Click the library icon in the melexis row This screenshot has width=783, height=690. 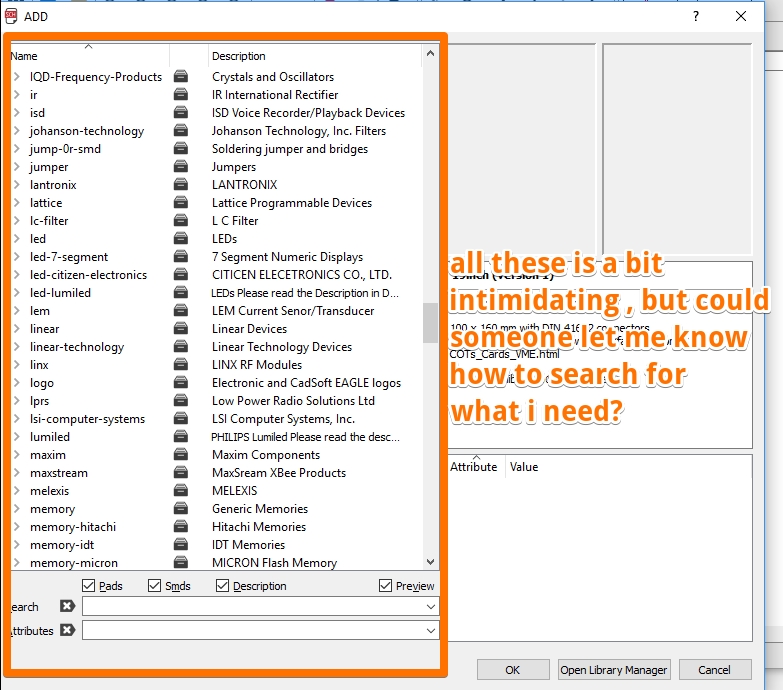coord(181,490)
